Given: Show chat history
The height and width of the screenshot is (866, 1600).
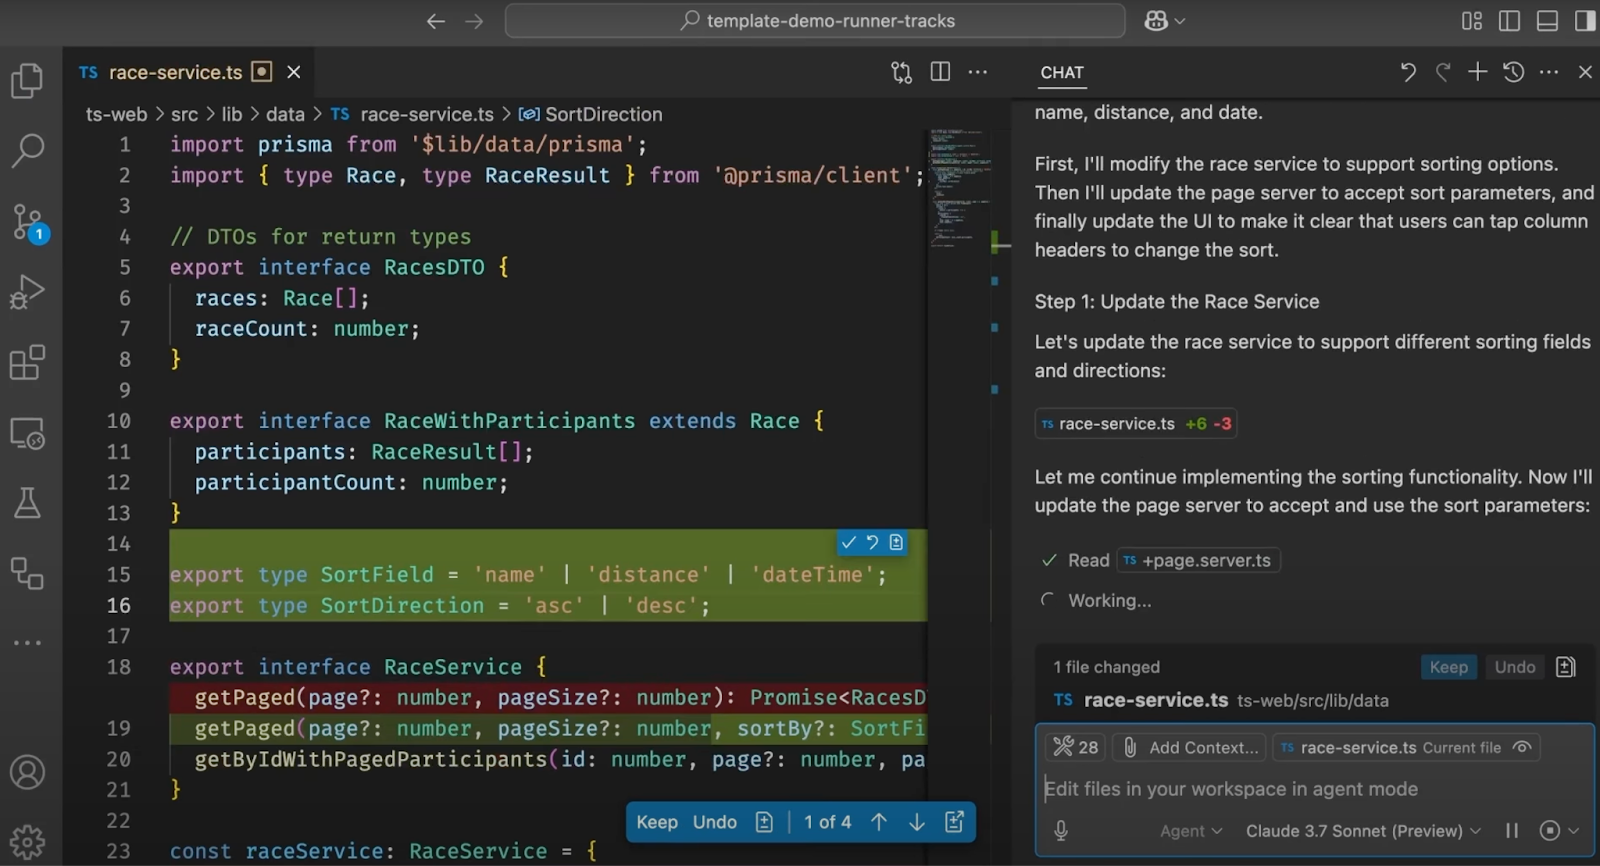Looking at the screenshot, I should click(1514, 72).
